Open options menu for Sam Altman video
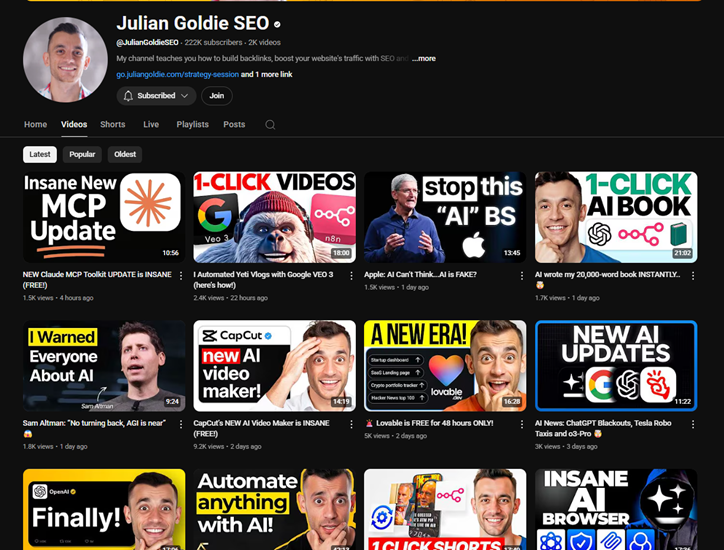 pyautogui.click(x=181, y=424)
